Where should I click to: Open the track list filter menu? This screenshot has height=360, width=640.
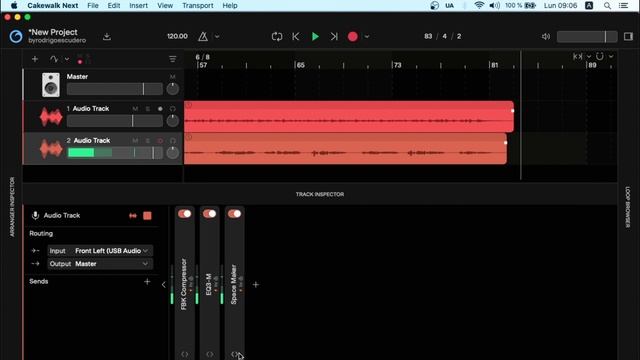173,59
